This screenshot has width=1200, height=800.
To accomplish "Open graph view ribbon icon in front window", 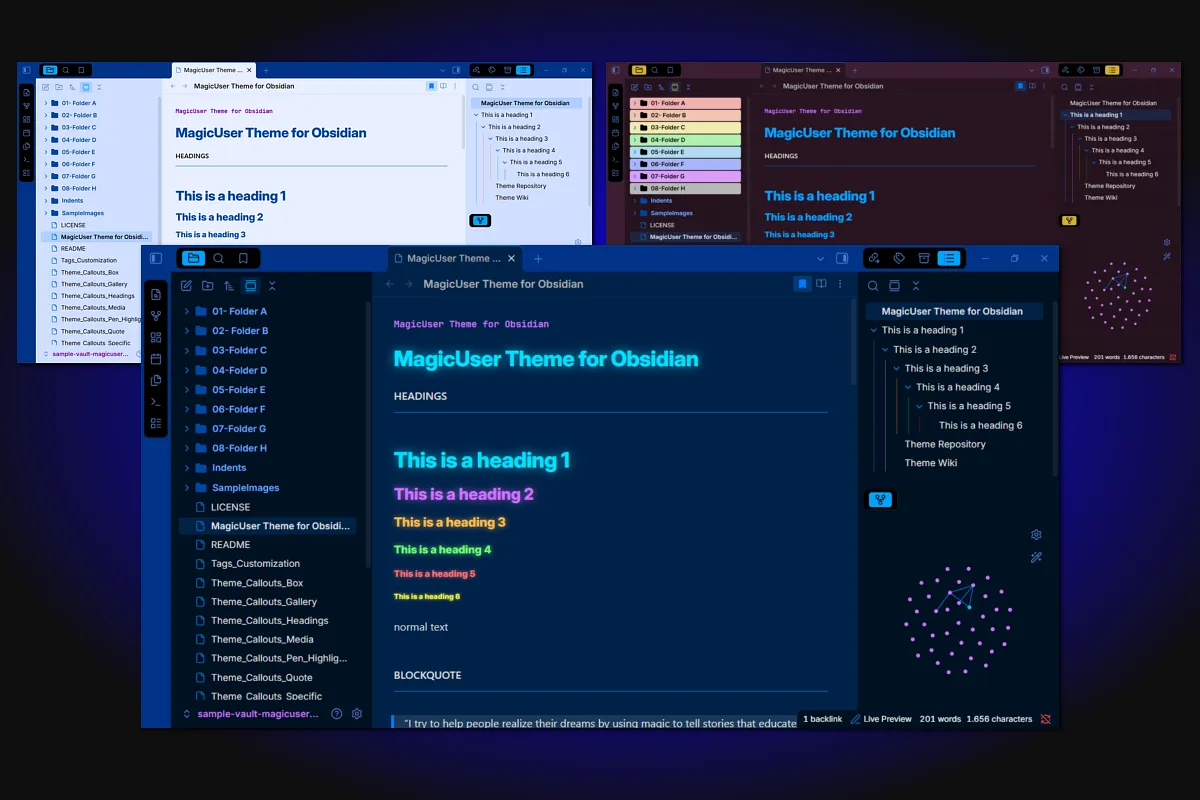I will point(156,316).
